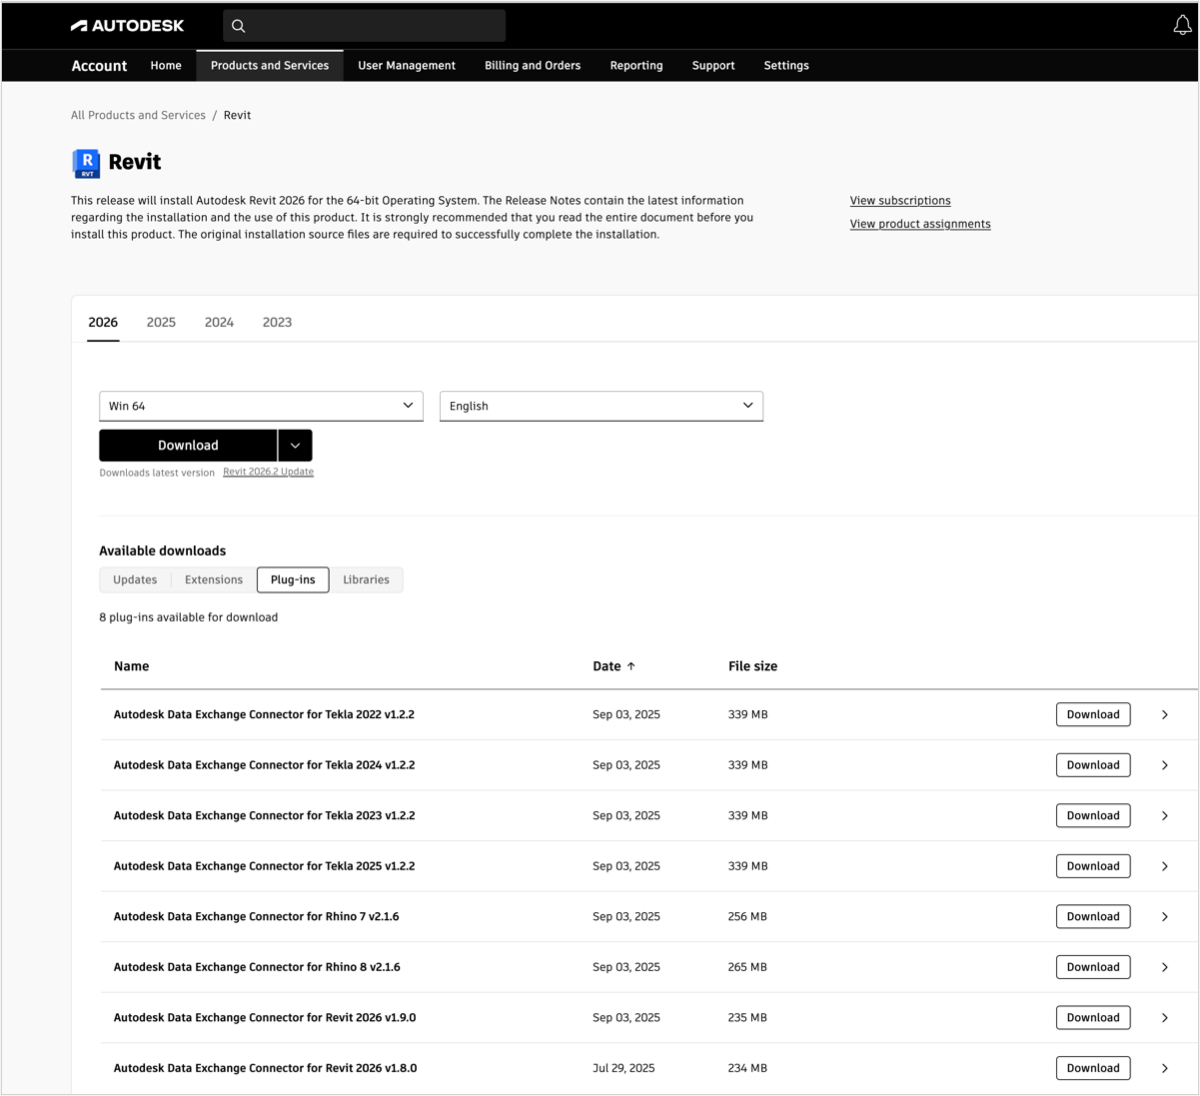Click the View product assignments link

coord(920,224)
